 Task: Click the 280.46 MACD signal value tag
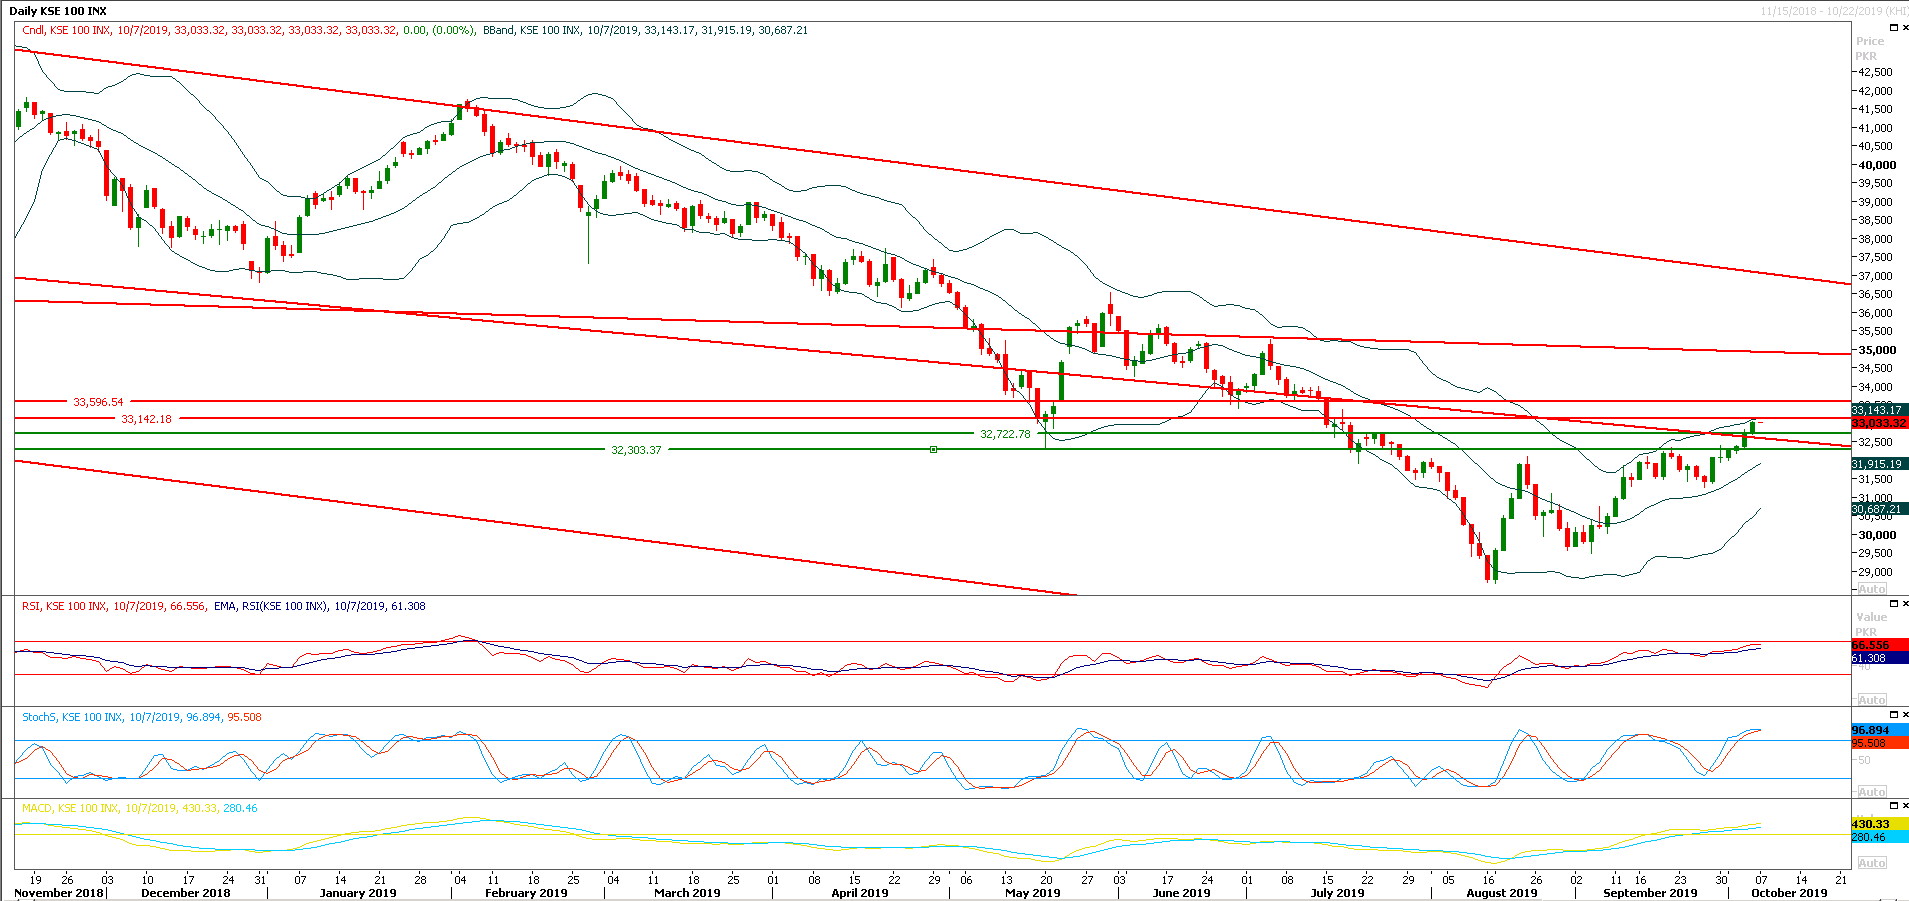click(1879, 837)
